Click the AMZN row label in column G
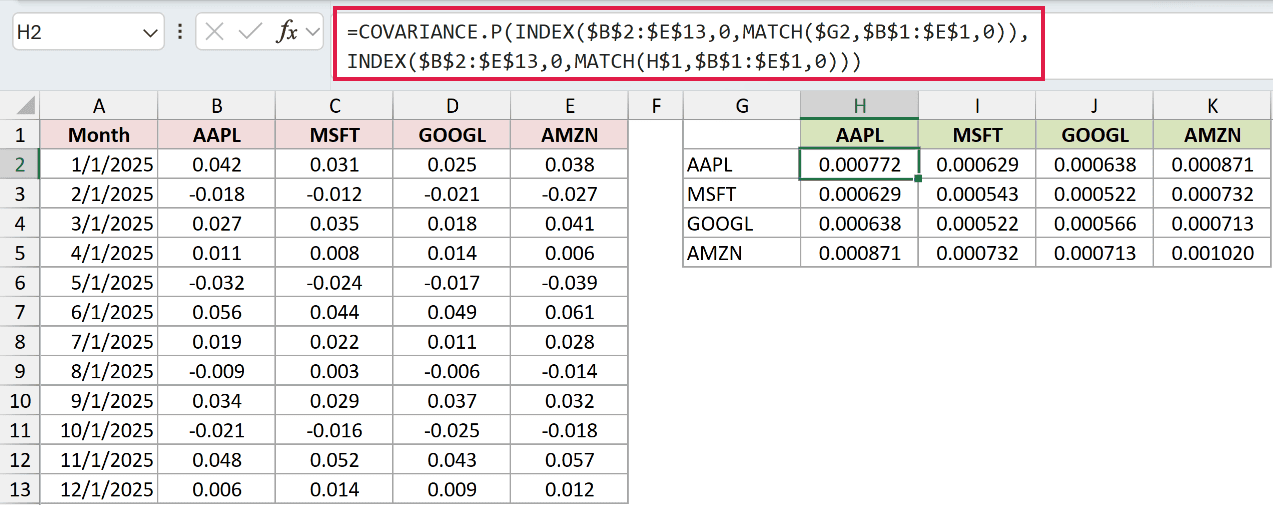This screenshot has width=1273, height=505. (x=741, y=253)
